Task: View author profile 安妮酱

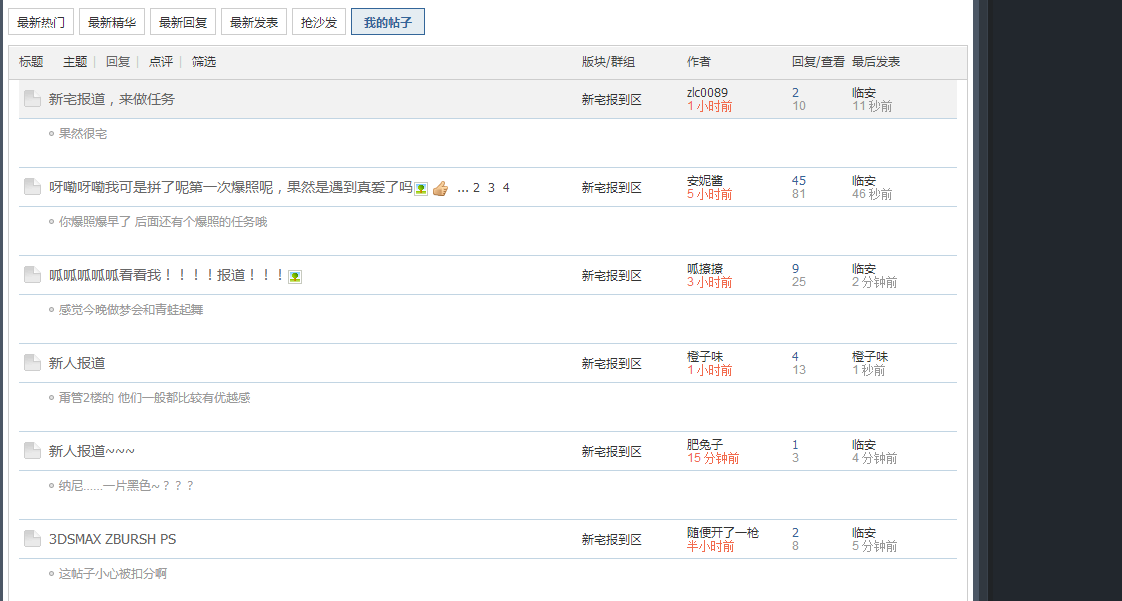Action: point(705,181)
